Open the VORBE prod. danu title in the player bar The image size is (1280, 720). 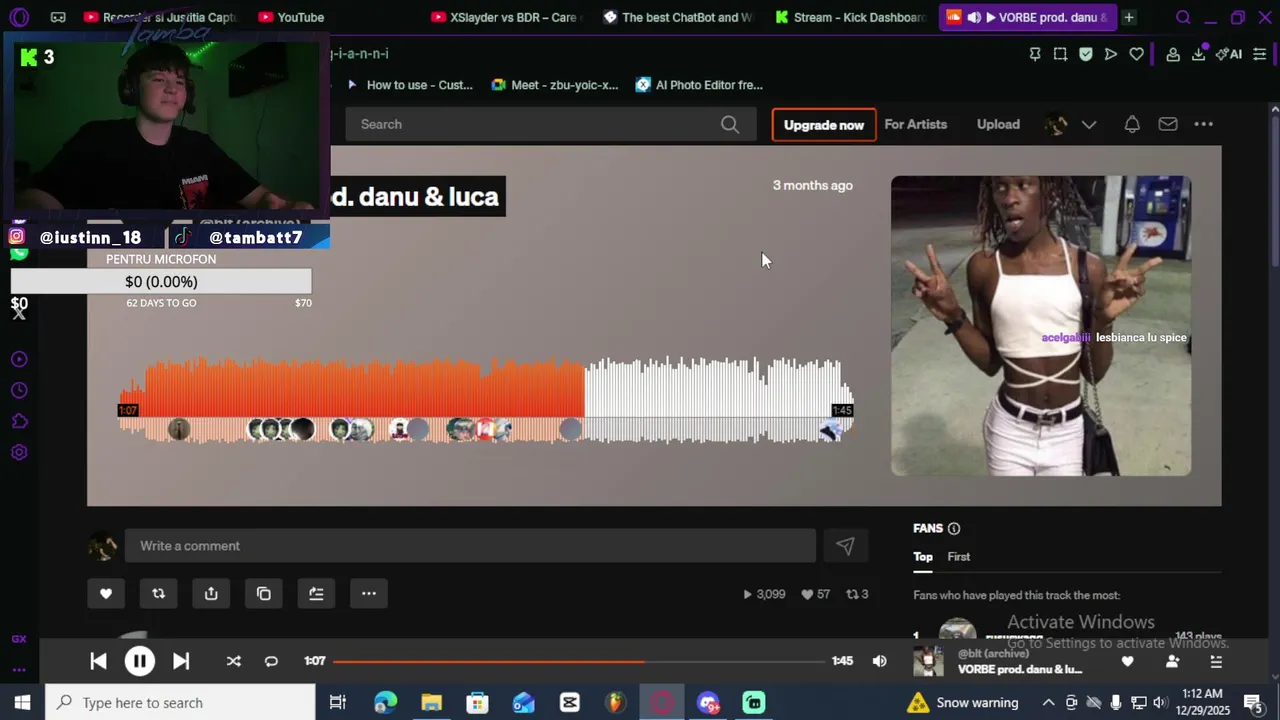(1020, 669)
